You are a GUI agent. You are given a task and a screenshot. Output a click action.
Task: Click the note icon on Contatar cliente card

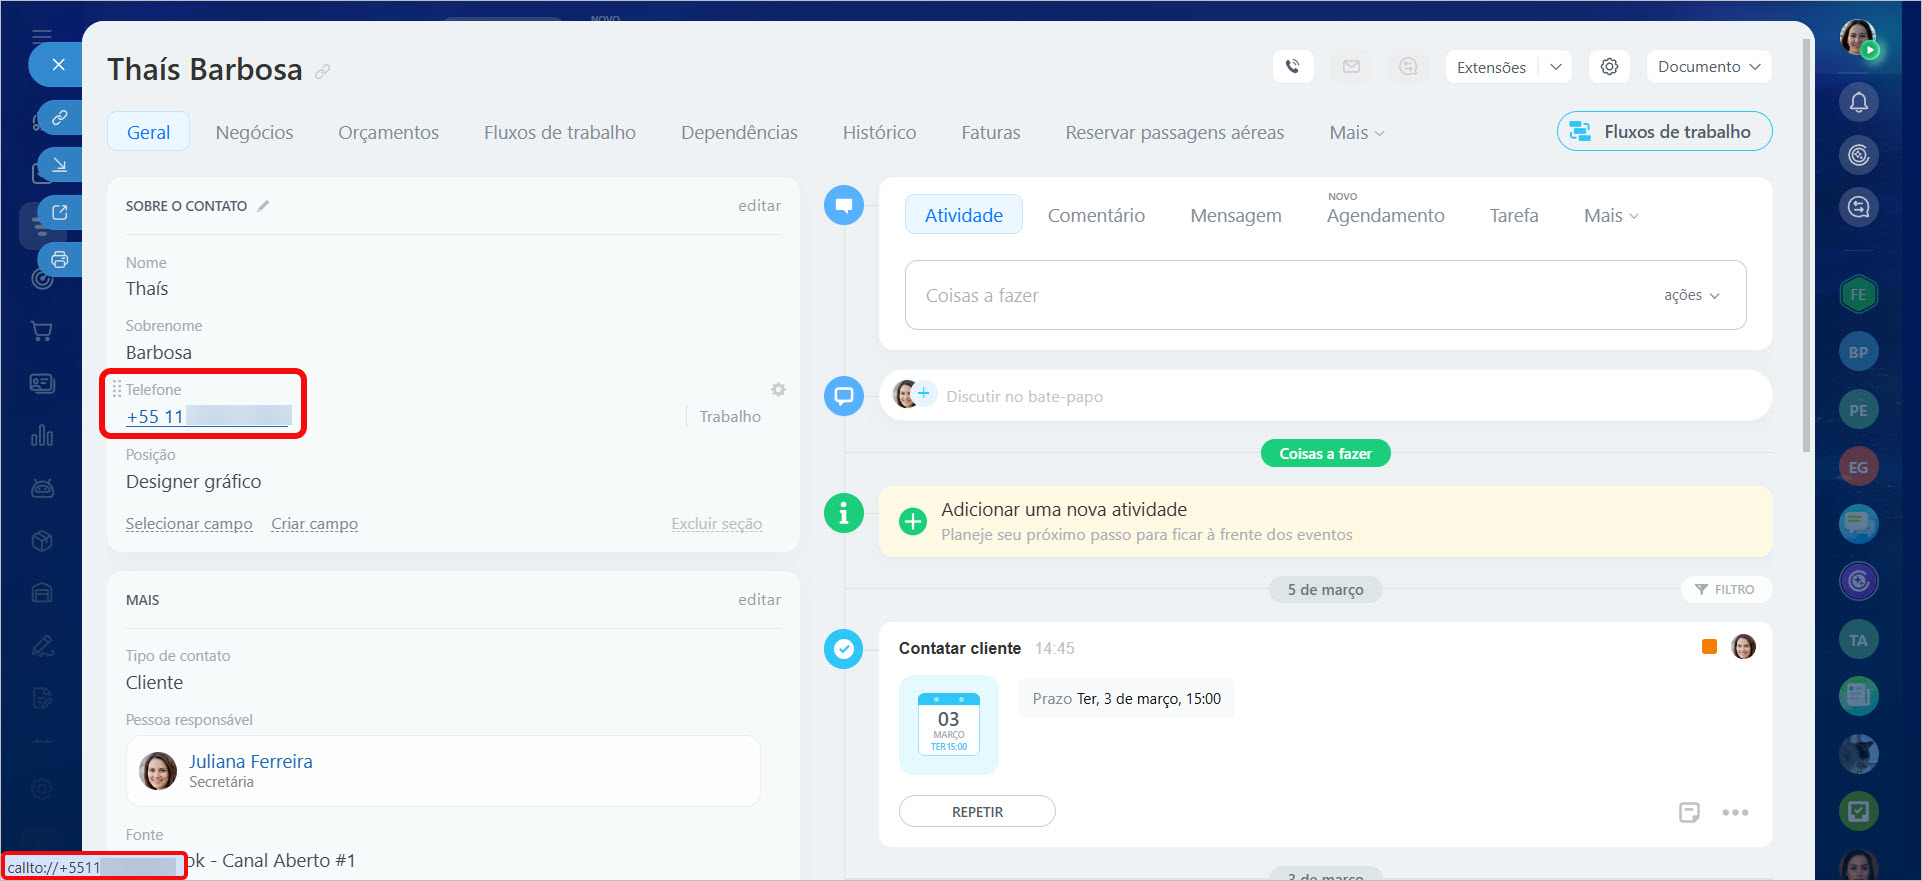[x=1689, y=813]
